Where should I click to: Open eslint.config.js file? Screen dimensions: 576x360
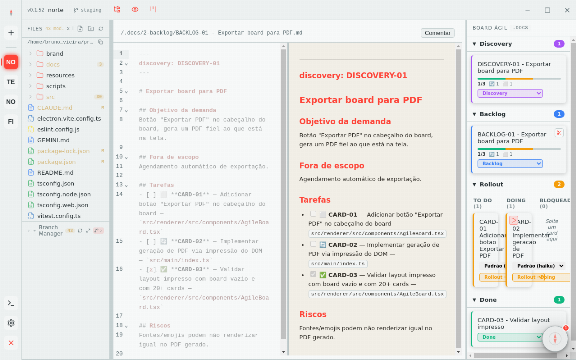click(58, 129)
